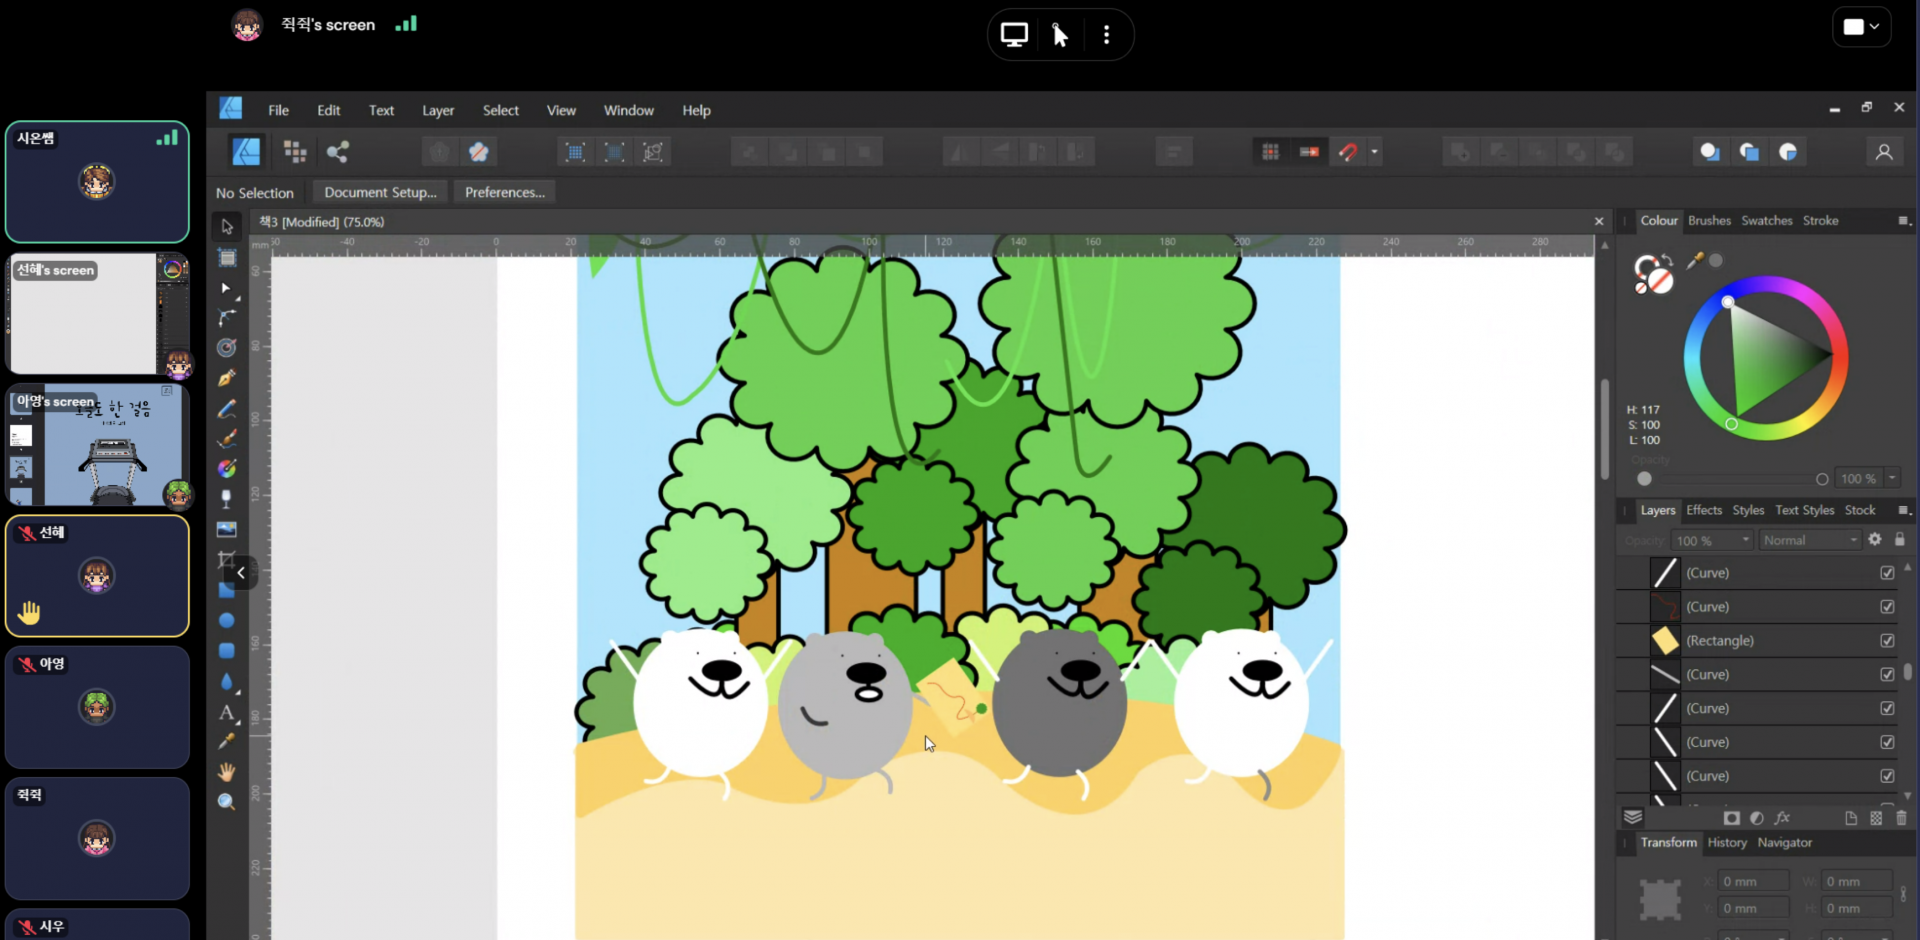Open the File menu
The height and width of the screenshot is (940, 1920).
click(278, 110)
